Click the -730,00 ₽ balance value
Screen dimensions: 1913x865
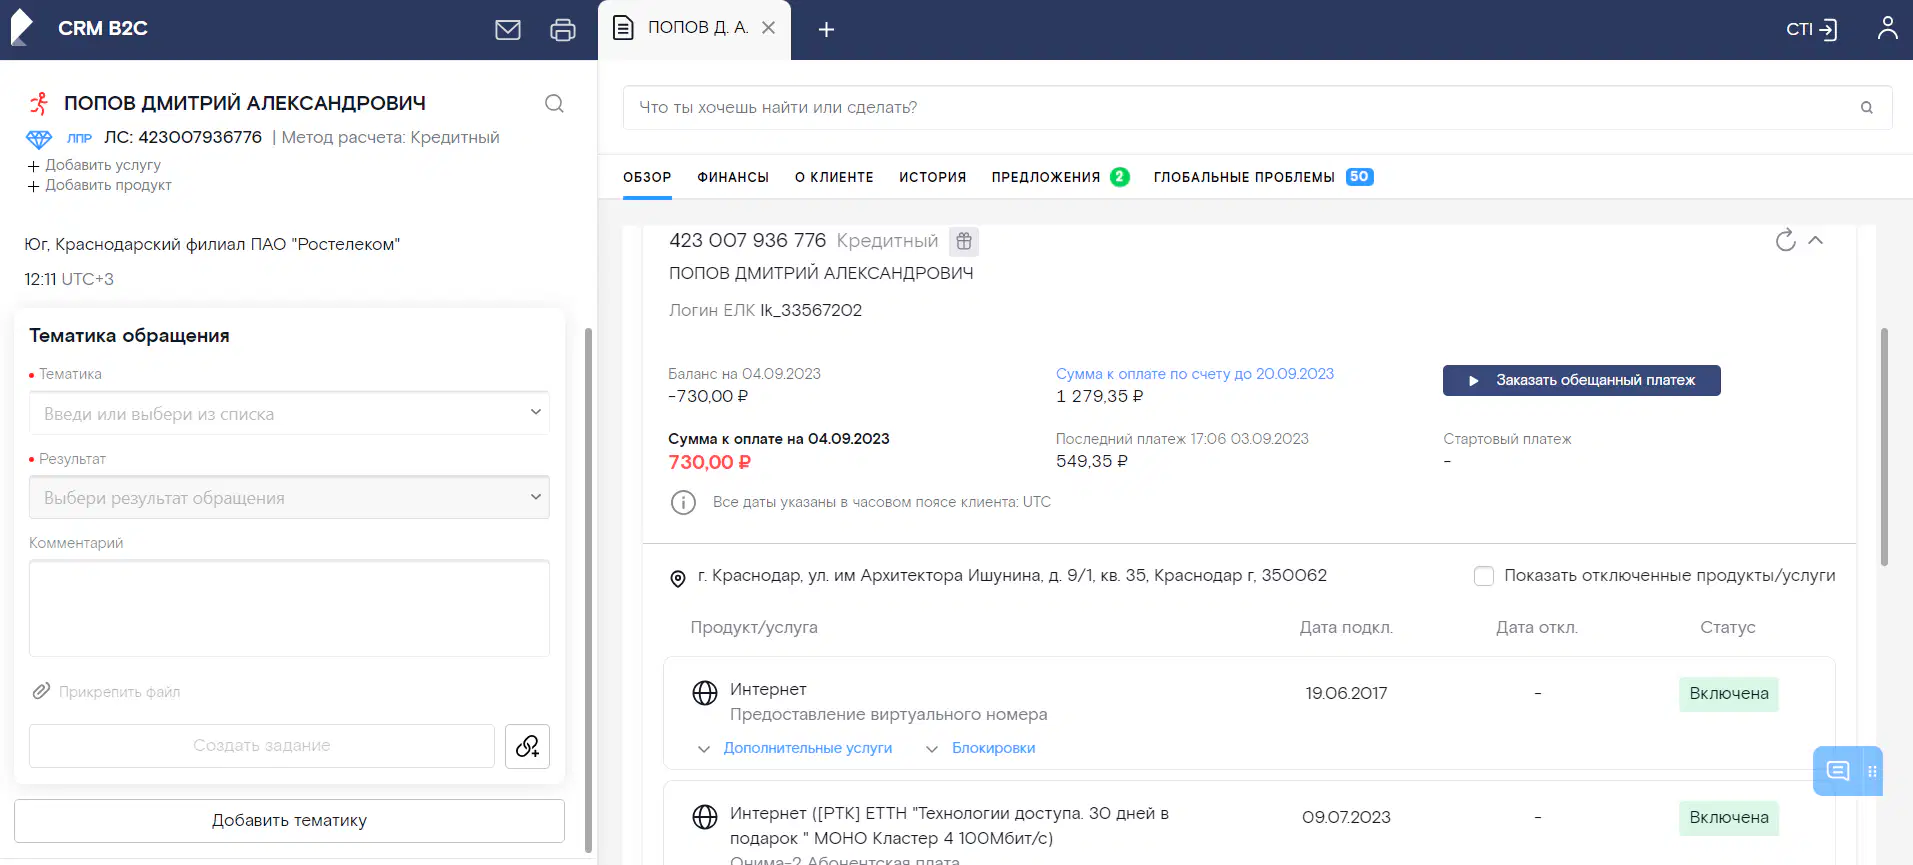point(708,396)
